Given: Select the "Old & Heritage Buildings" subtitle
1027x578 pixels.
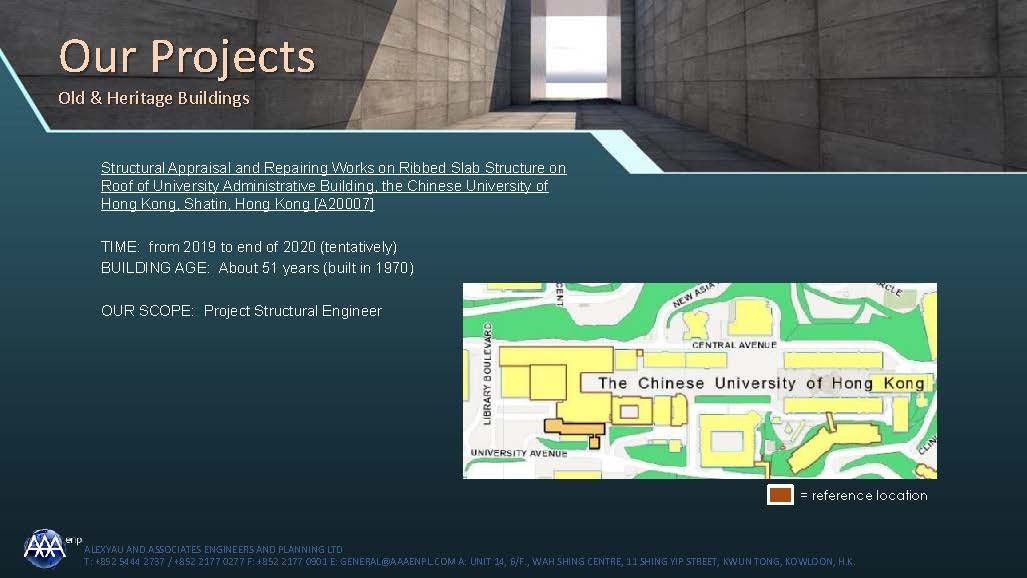Looking at the screenshot, I should [x=153, y=98].
